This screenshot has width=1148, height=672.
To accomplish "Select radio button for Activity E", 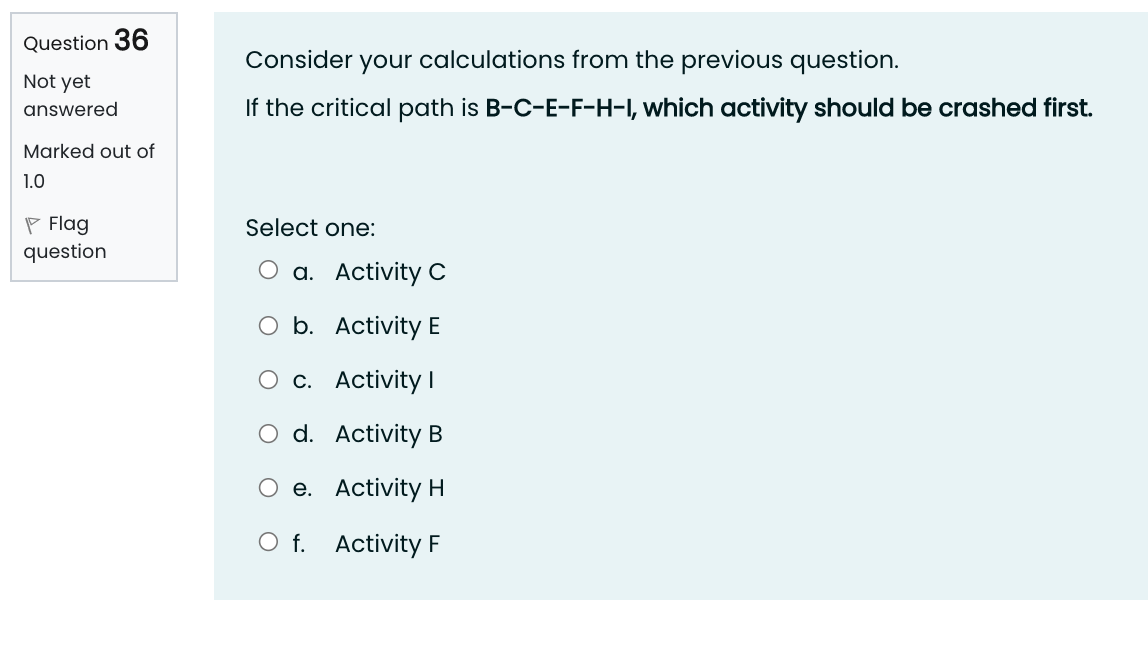I will 268,324.
